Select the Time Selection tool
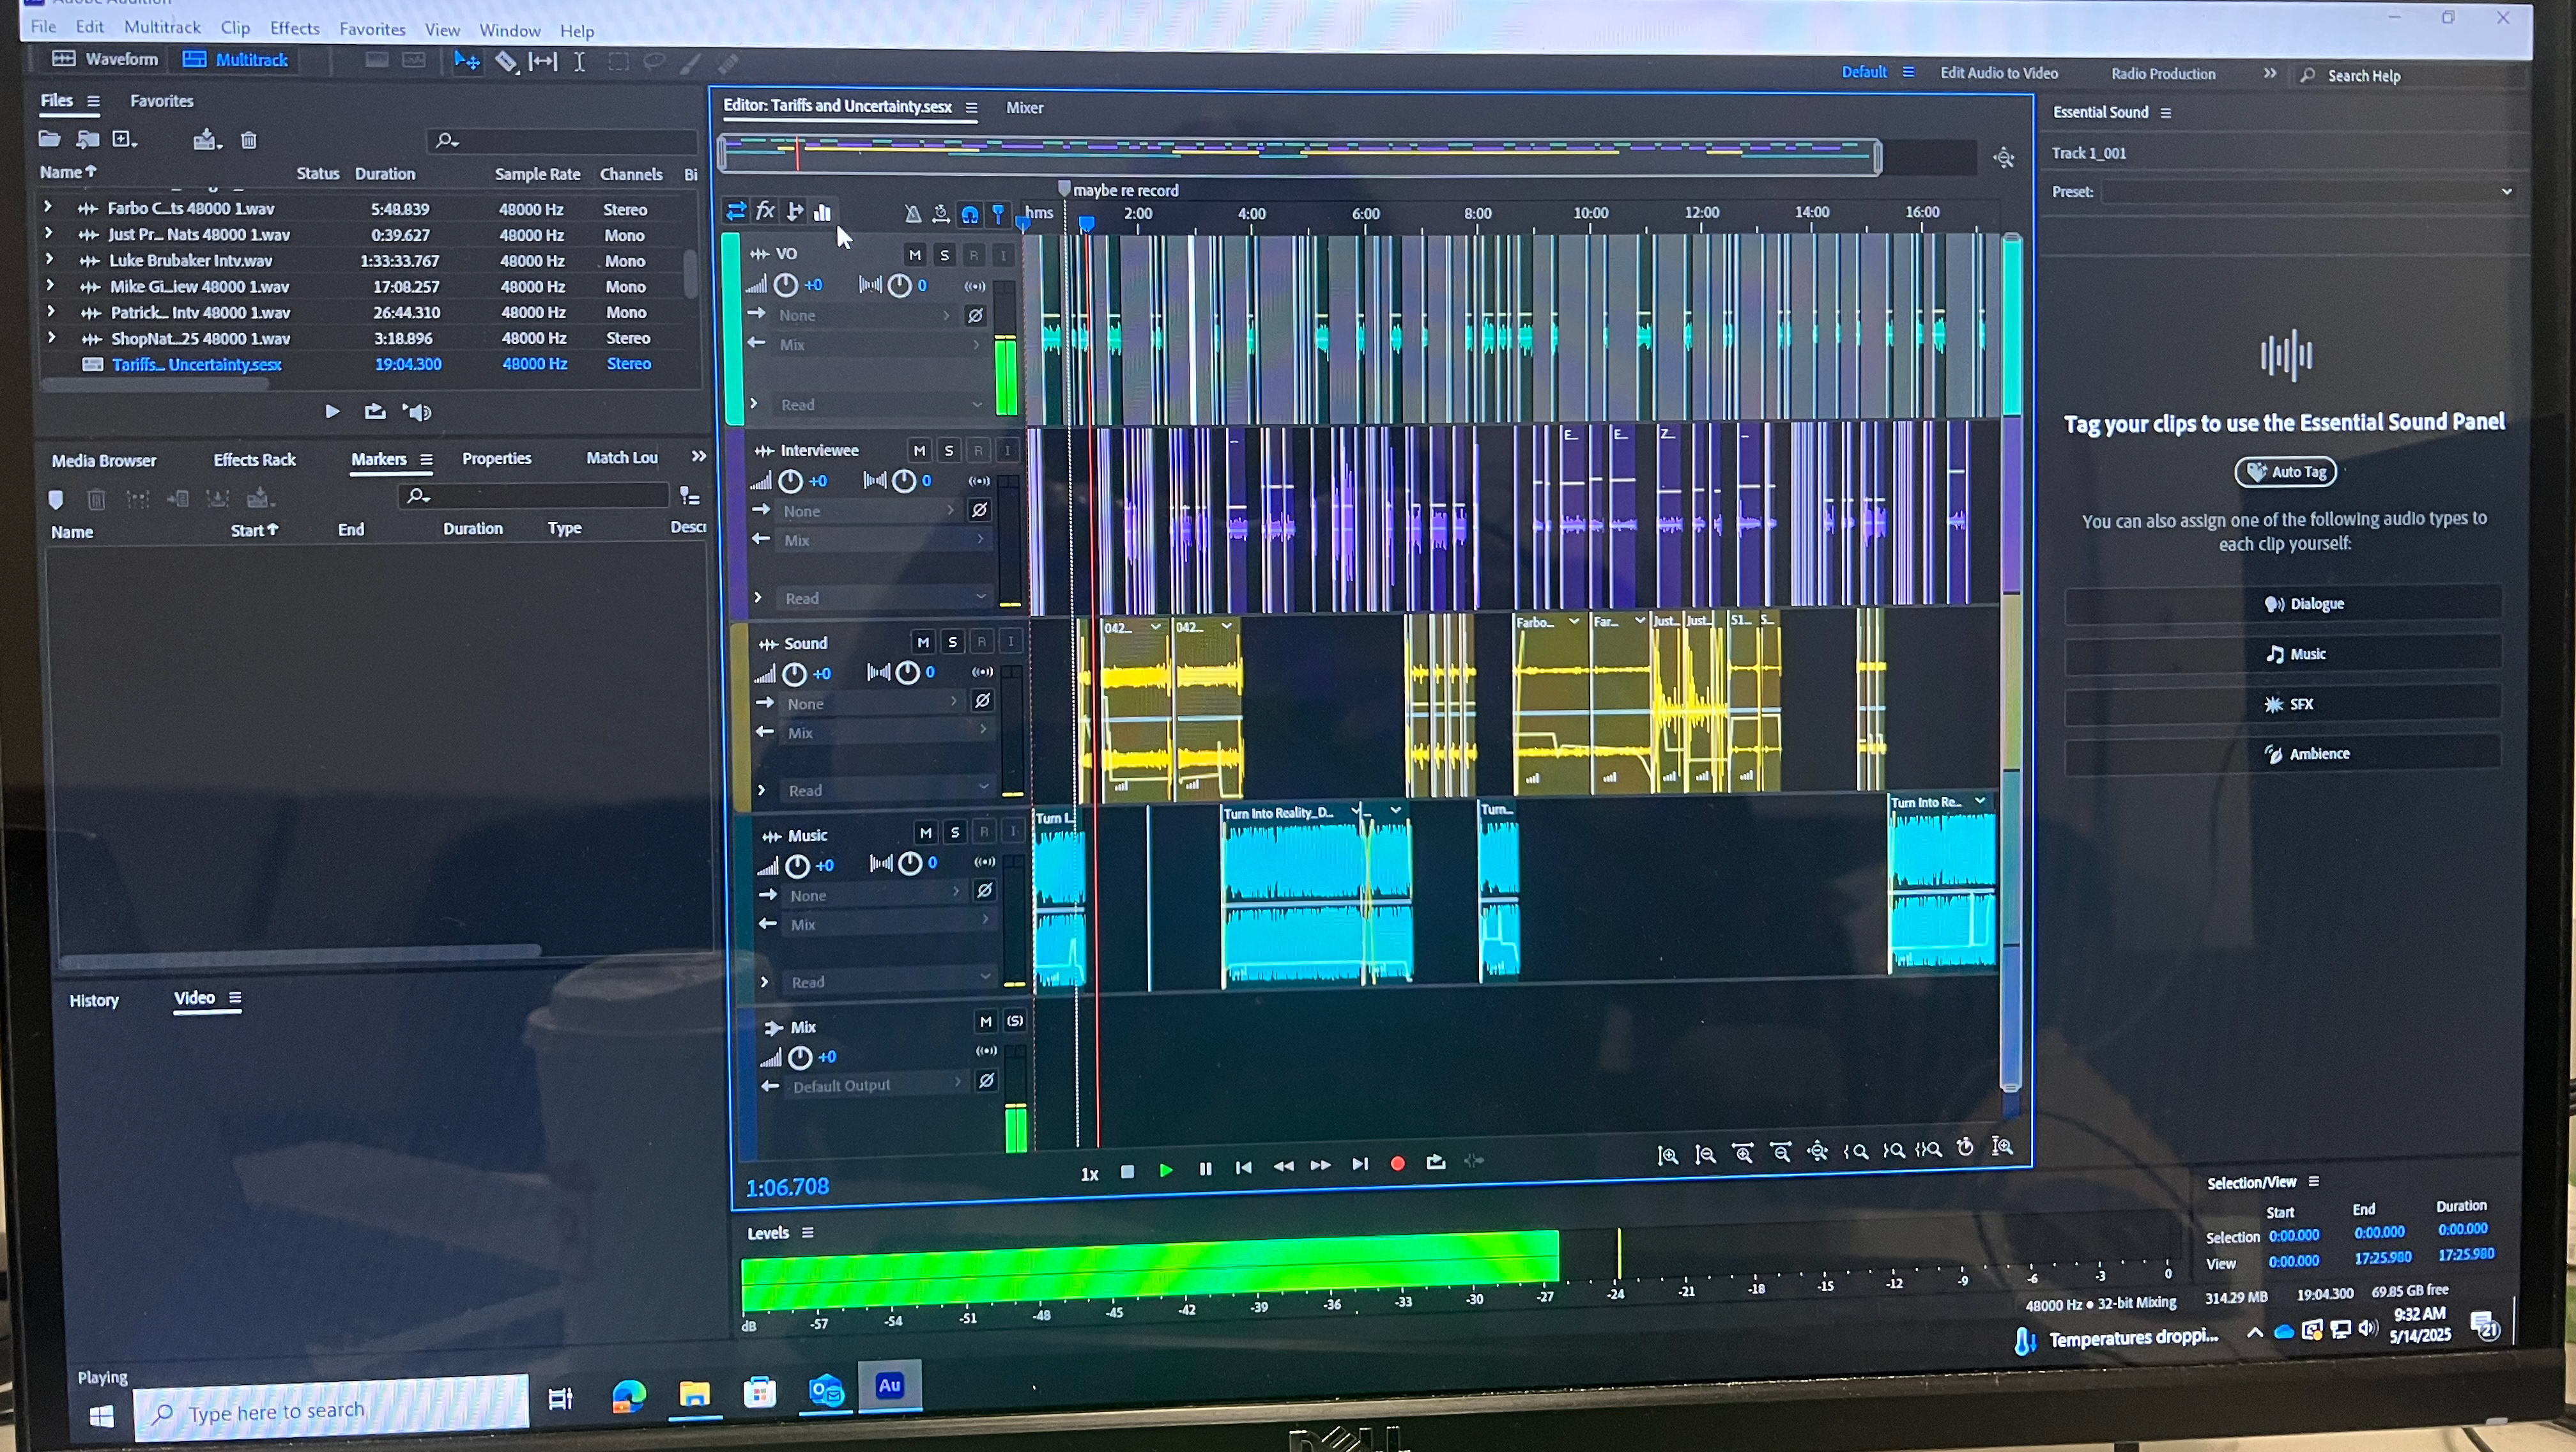The image size is (2576, 1452). (x=579, y=62)
